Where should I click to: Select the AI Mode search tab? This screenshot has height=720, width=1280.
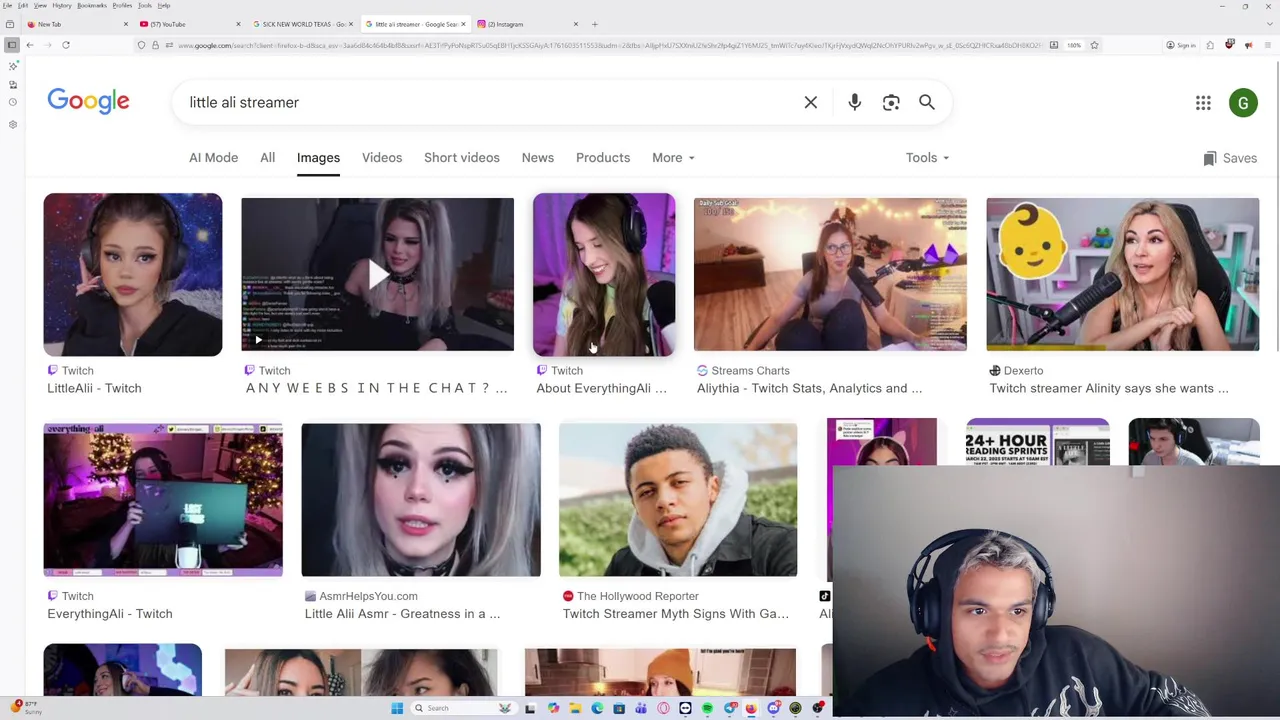pyautogui.click(x=213, y=158)
